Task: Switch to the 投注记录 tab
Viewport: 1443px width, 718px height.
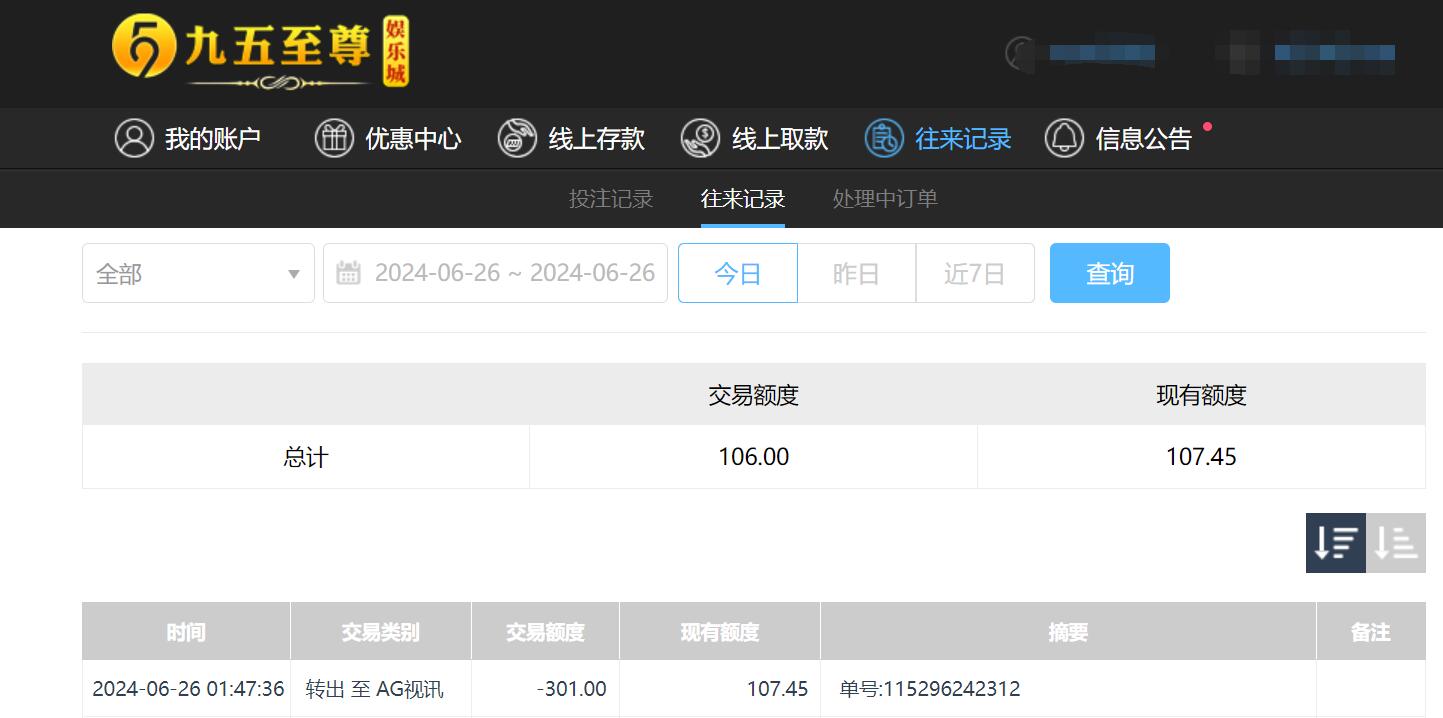Action: coord(610,198)
